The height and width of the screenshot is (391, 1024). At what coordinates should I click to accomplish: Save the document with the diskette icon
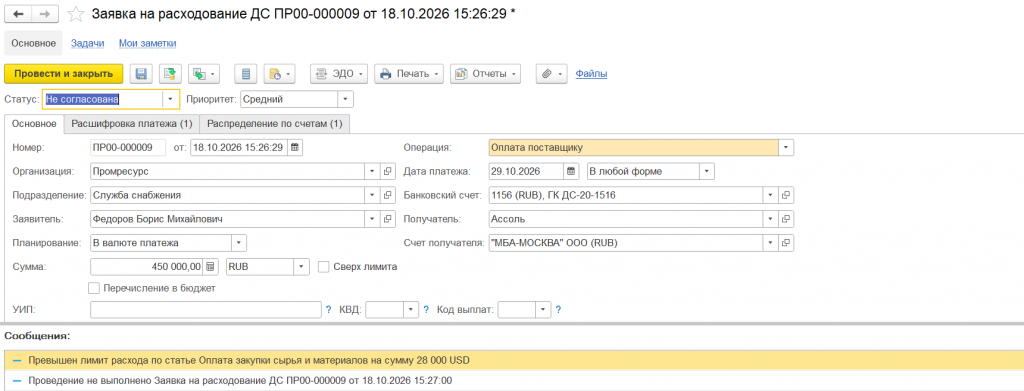tap(140, 74)
